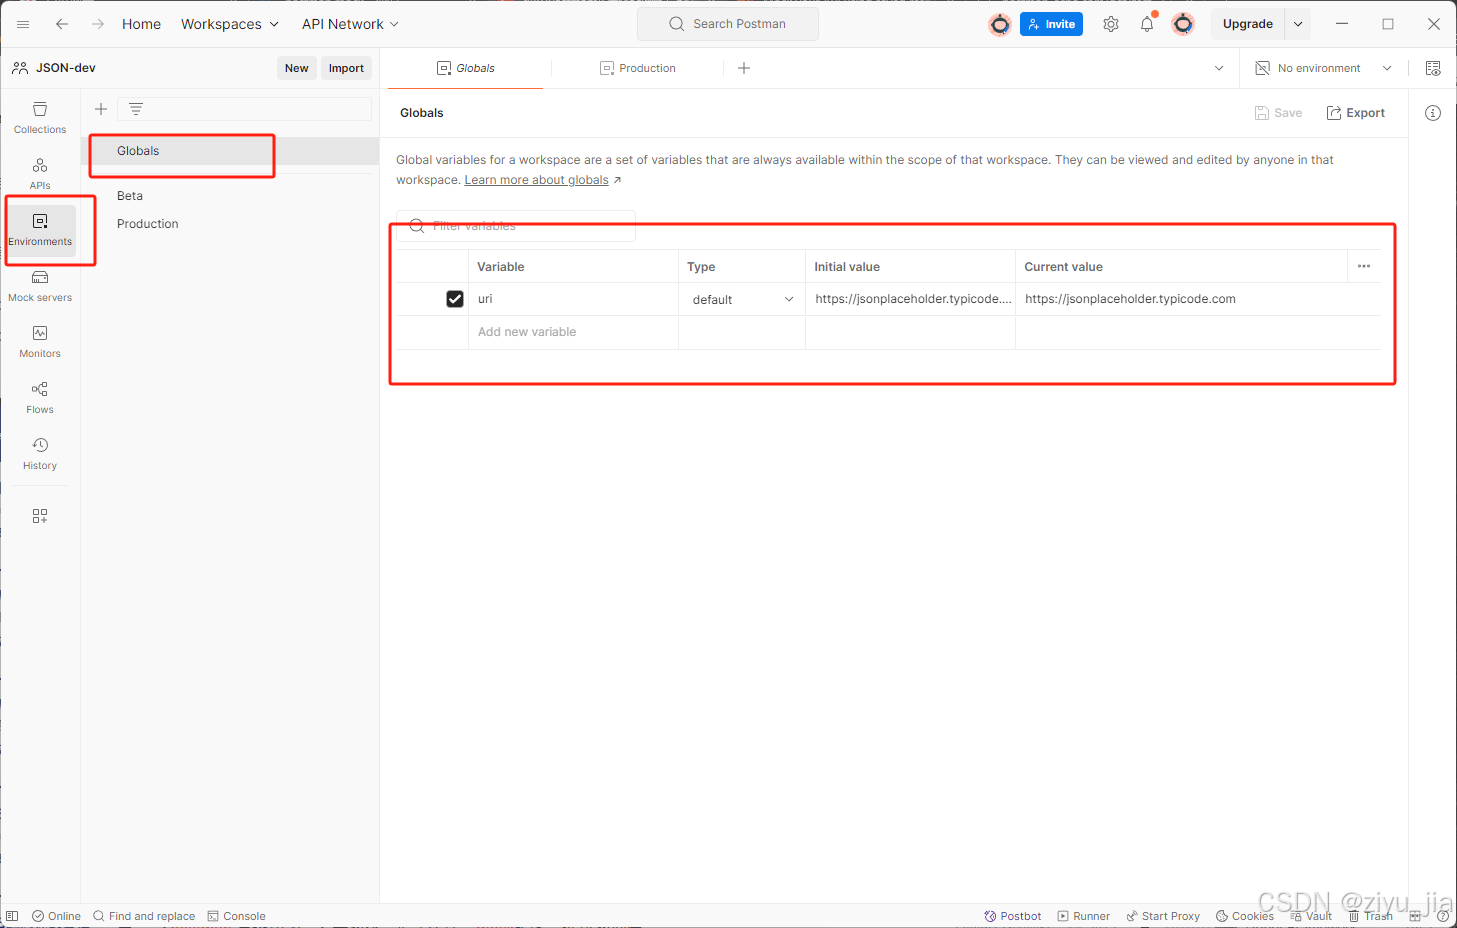The height and width of the screenshot is (928, 1457).
Task: Click the New button
Action: (x=296, y=68)
